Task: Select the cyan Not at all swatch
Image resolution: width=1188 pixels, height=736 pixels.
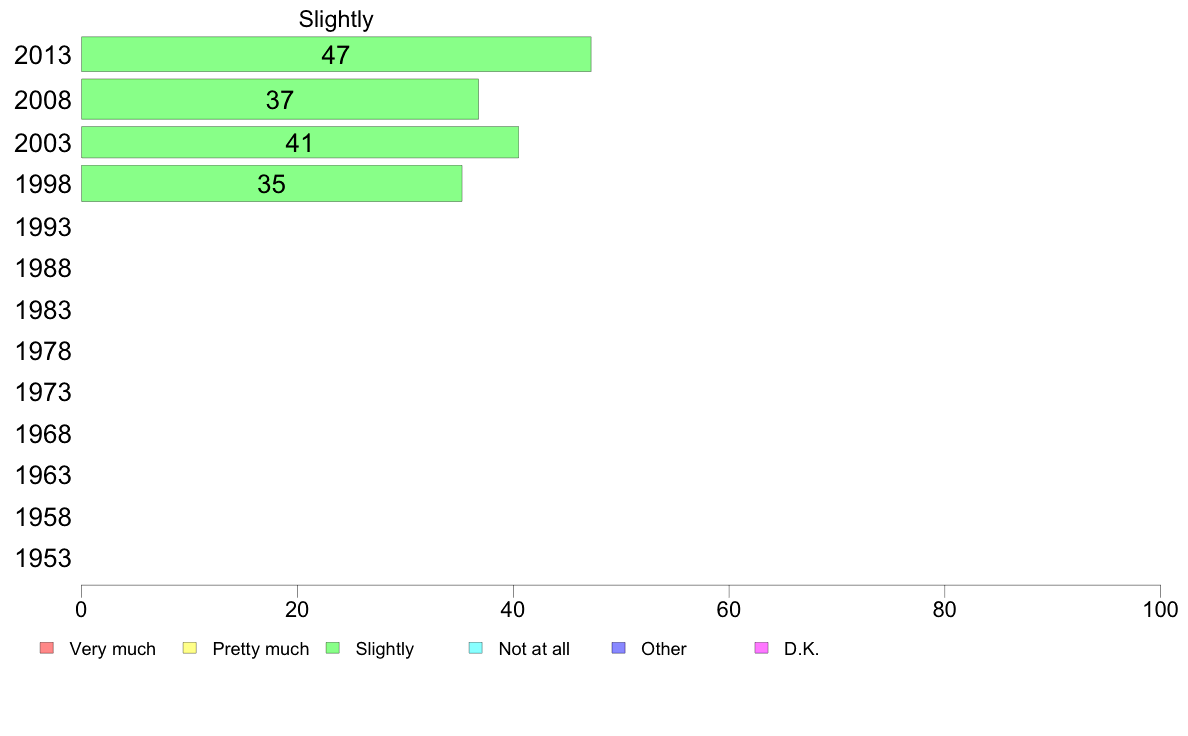Action: 476,648
